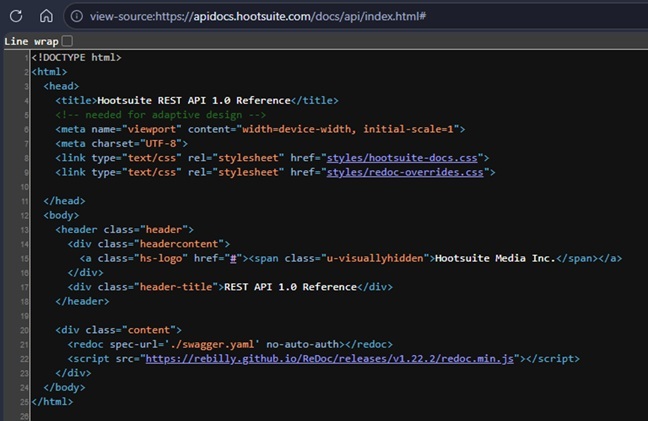The image size is (648, 421).
Task: Click the <div class="content"> line
Action: point(119,330)
